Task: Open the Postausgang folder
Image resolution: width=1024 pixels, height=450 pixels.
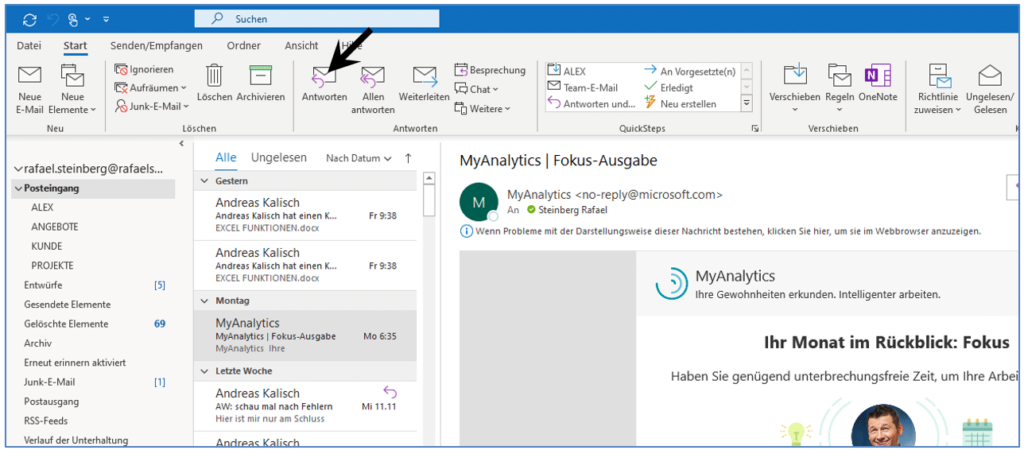Action: pos(52,401)
